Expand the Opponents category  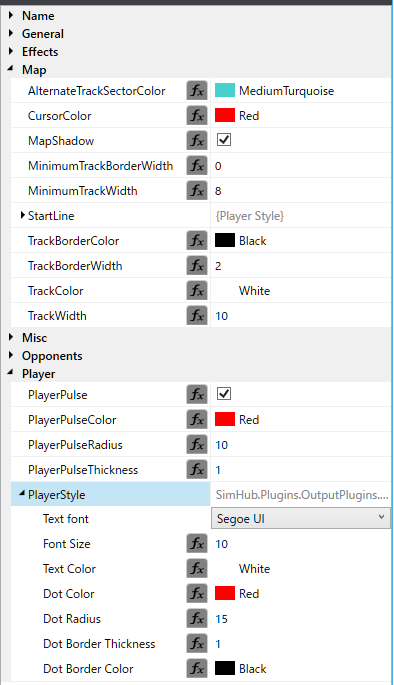coord(11,355)
